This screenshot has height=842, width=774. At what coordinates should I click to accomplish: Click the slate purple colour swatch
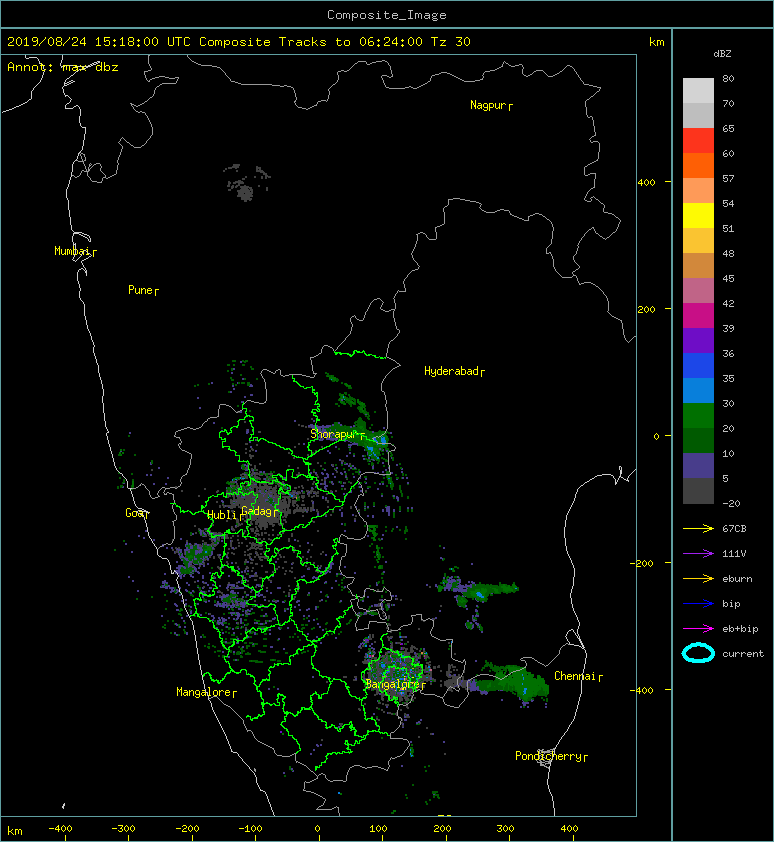(698, 466)
